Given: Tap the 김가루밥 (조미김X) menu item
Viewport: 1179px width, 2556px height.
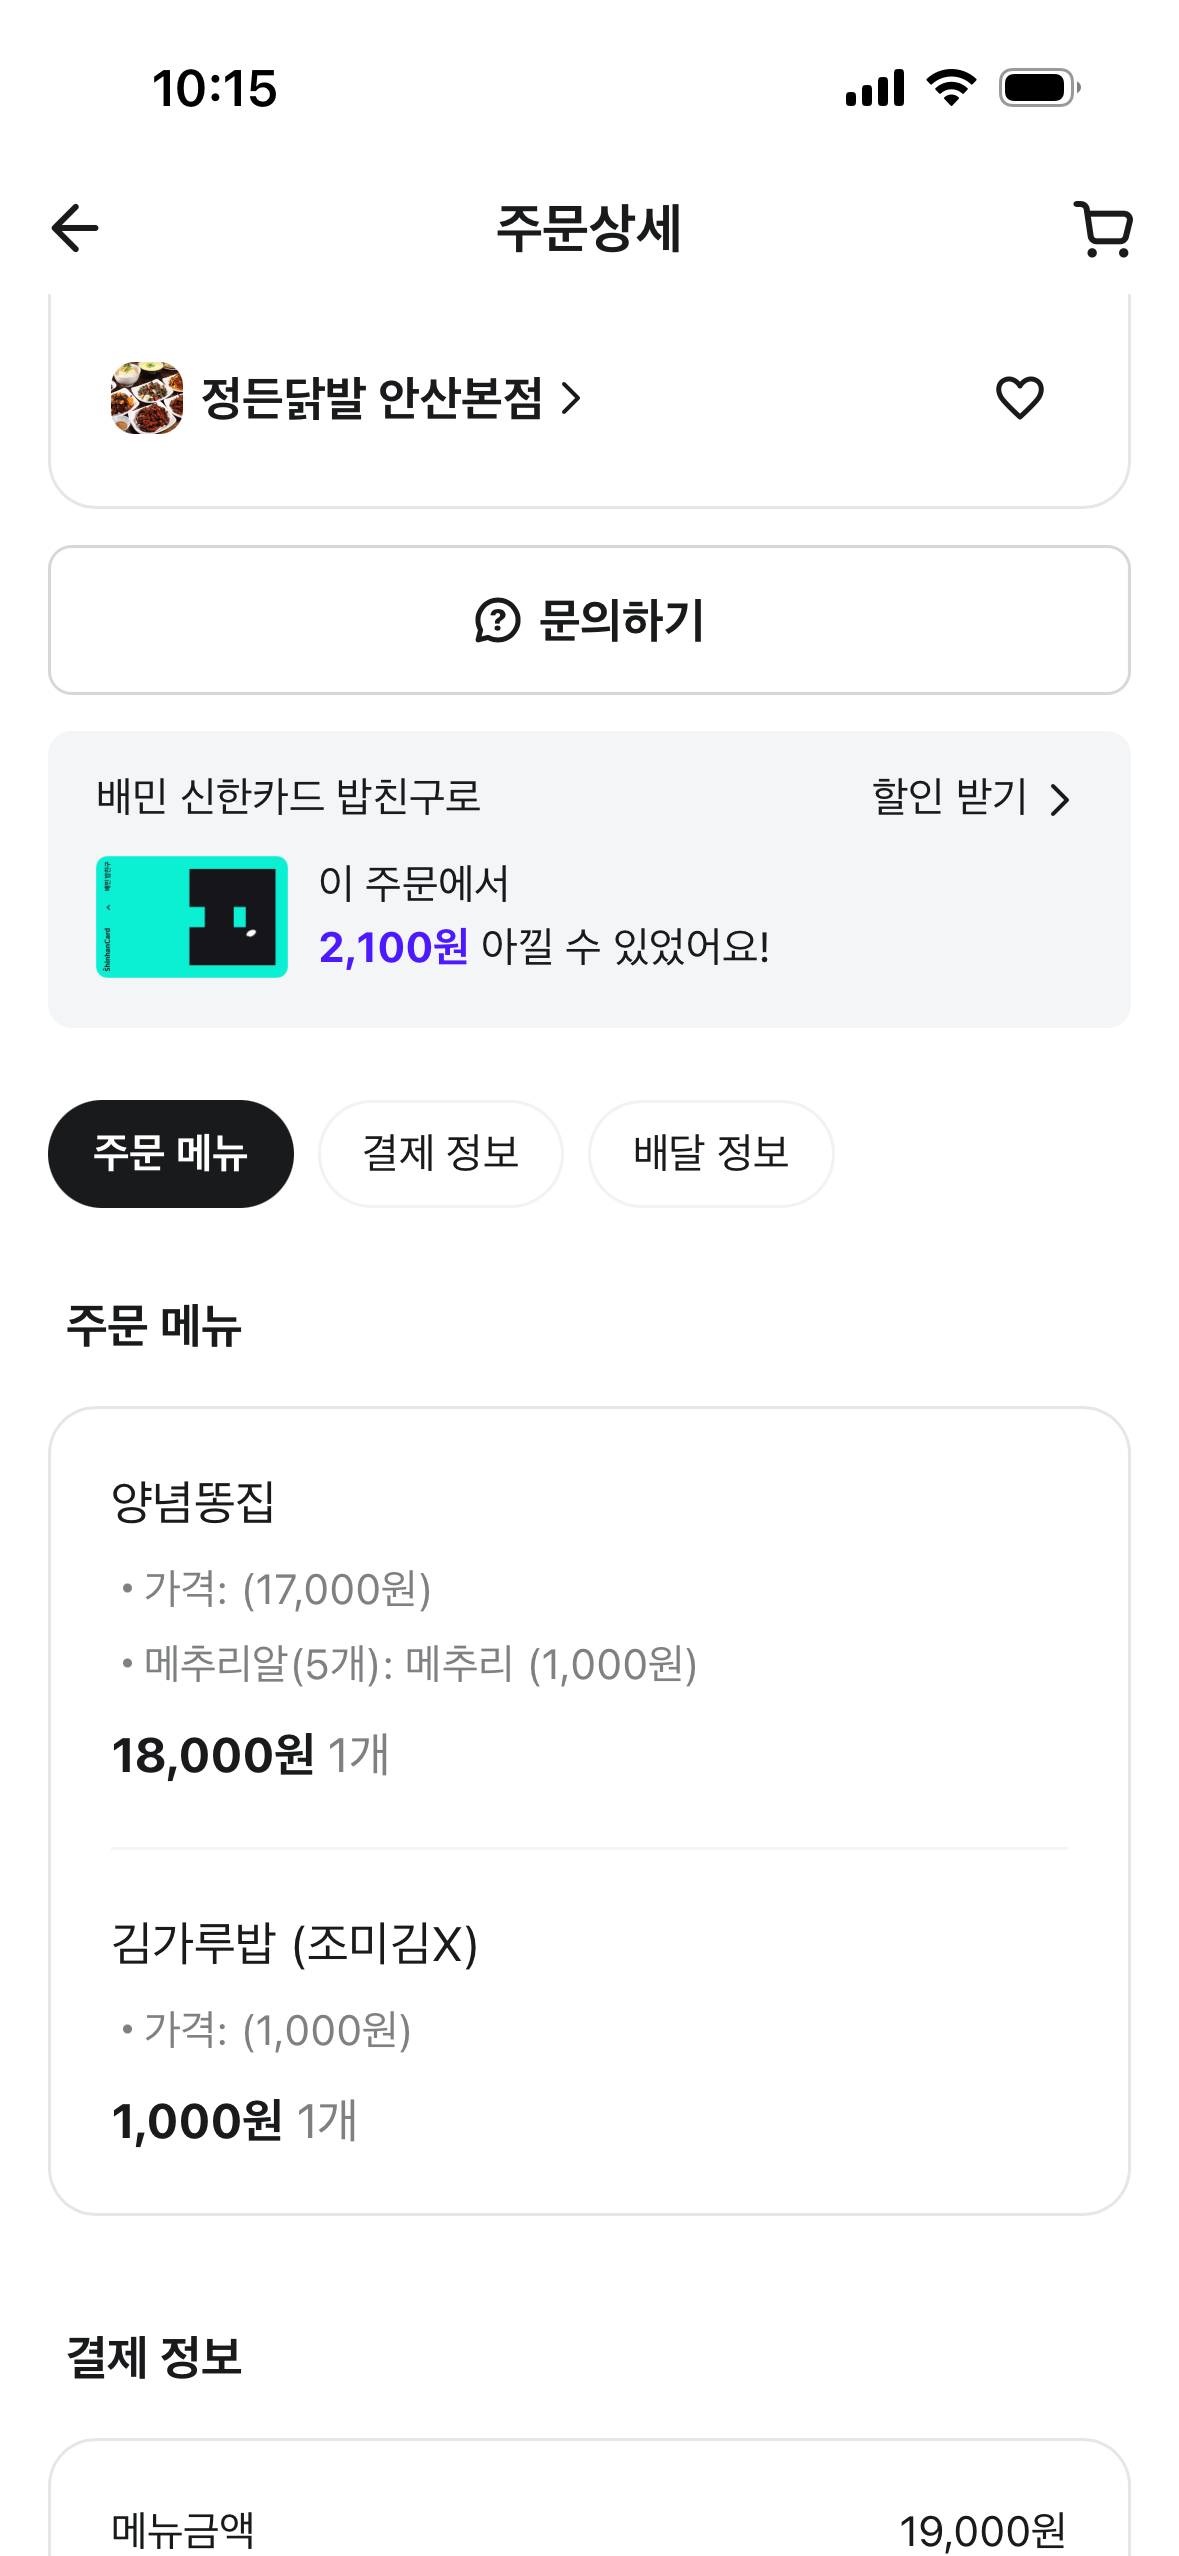Looking at the screenshot, I should [294, 1944].
